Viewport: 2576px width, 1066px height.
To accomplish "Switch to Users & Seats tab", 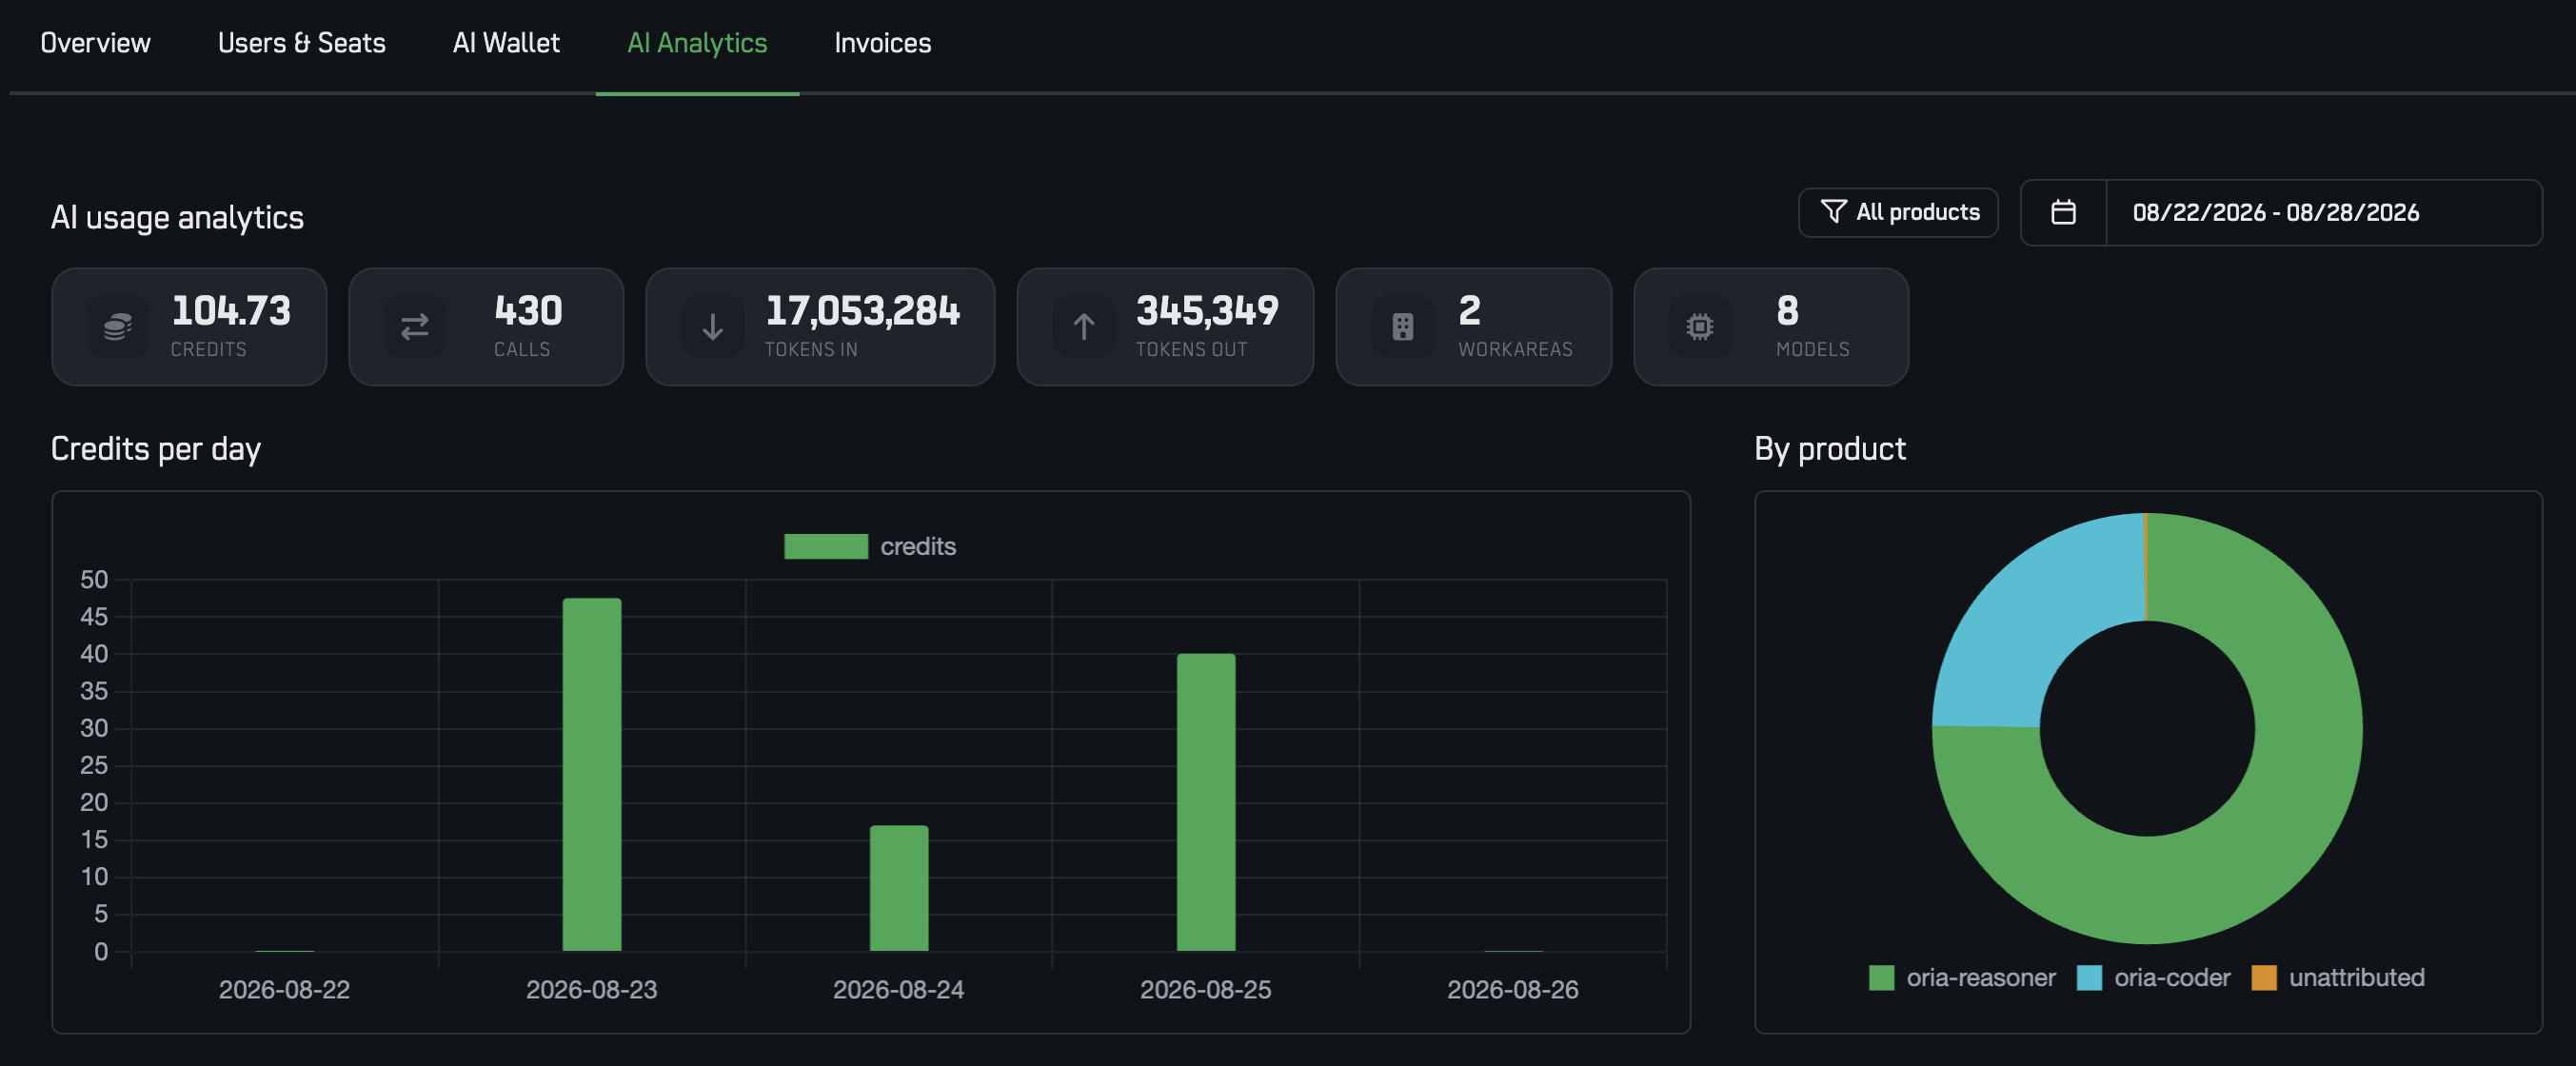I will point(301,43).
